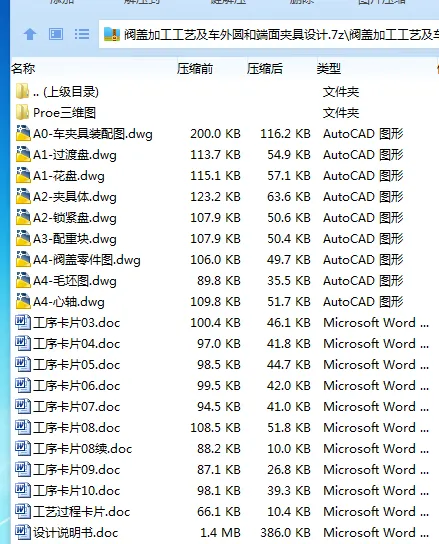Select file name A1-过渡盘.dwg

[x=75, y=155]
